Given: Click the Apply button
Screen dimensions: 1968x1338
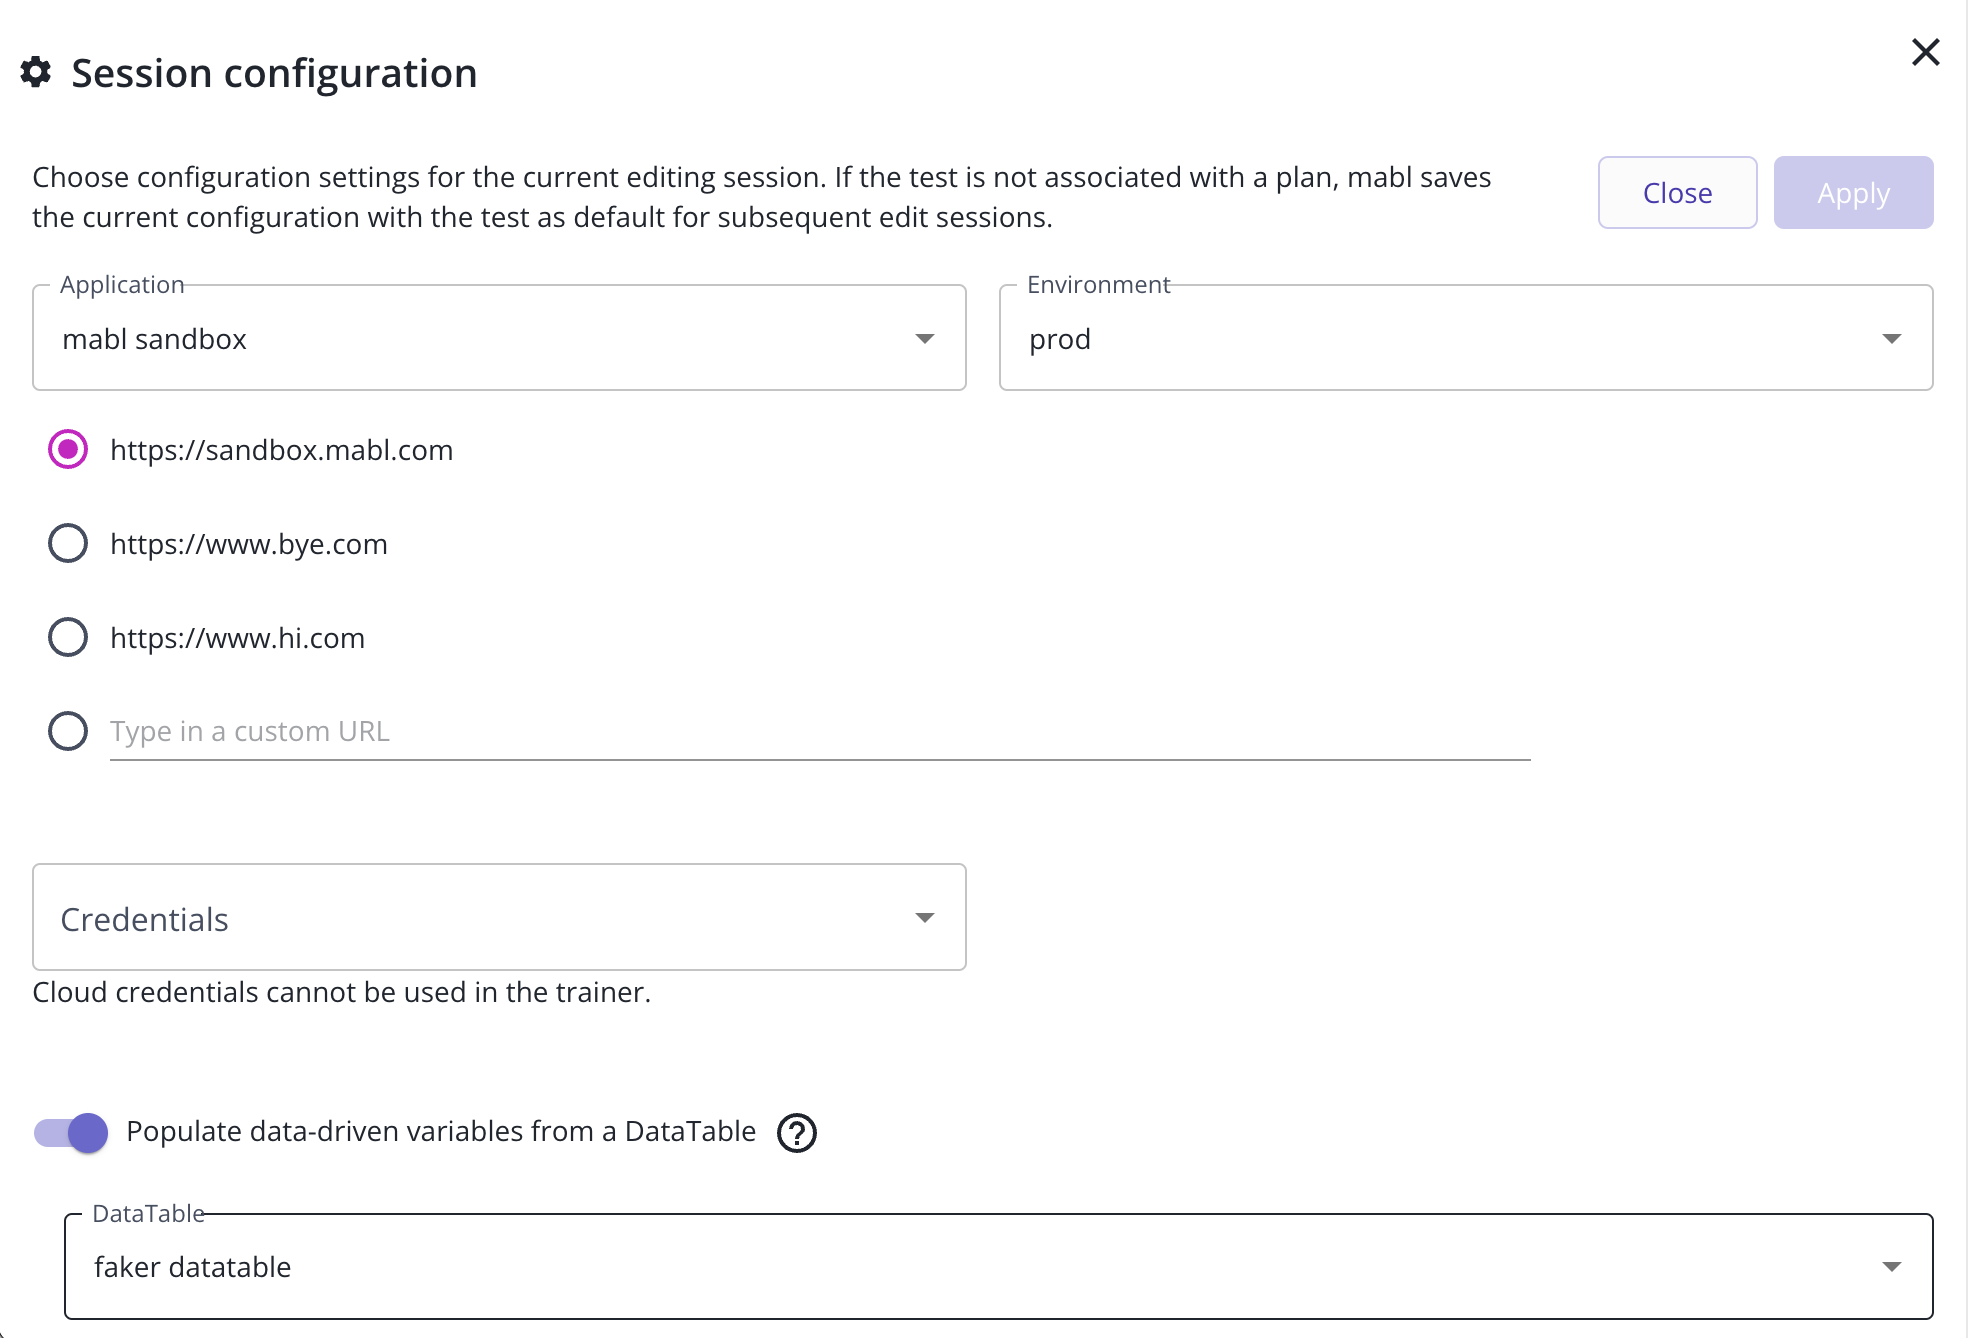Looking at the screenshot, I should pos(1853,192).
